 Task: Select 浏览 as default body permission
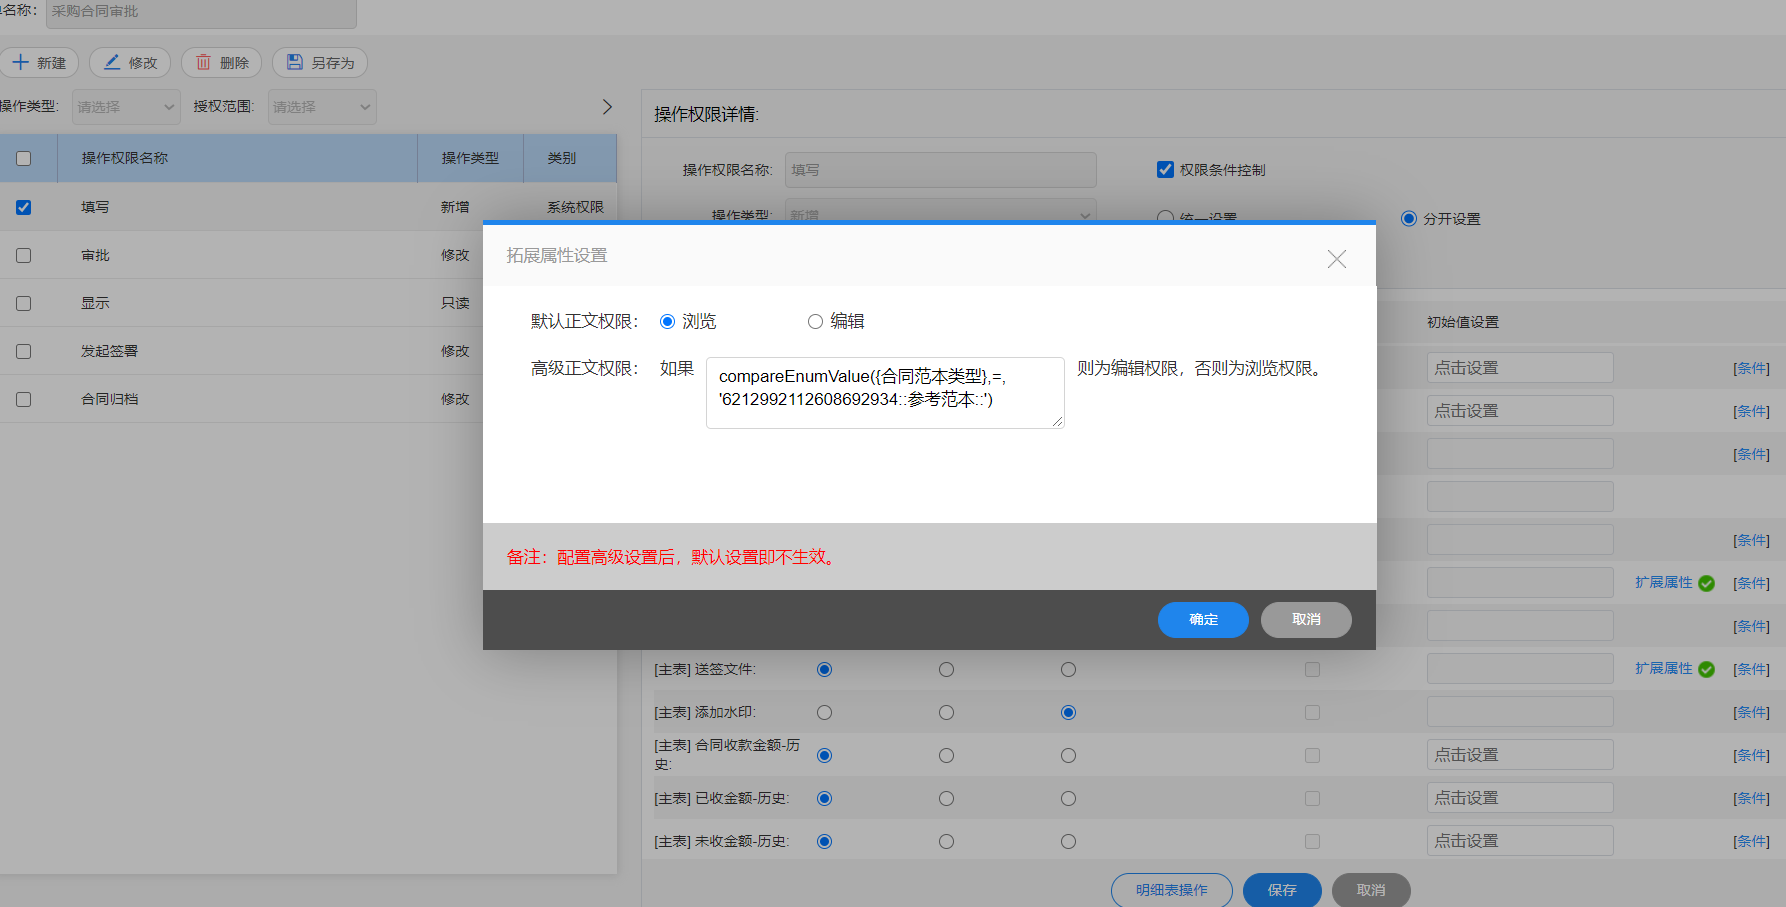(668, 321)
